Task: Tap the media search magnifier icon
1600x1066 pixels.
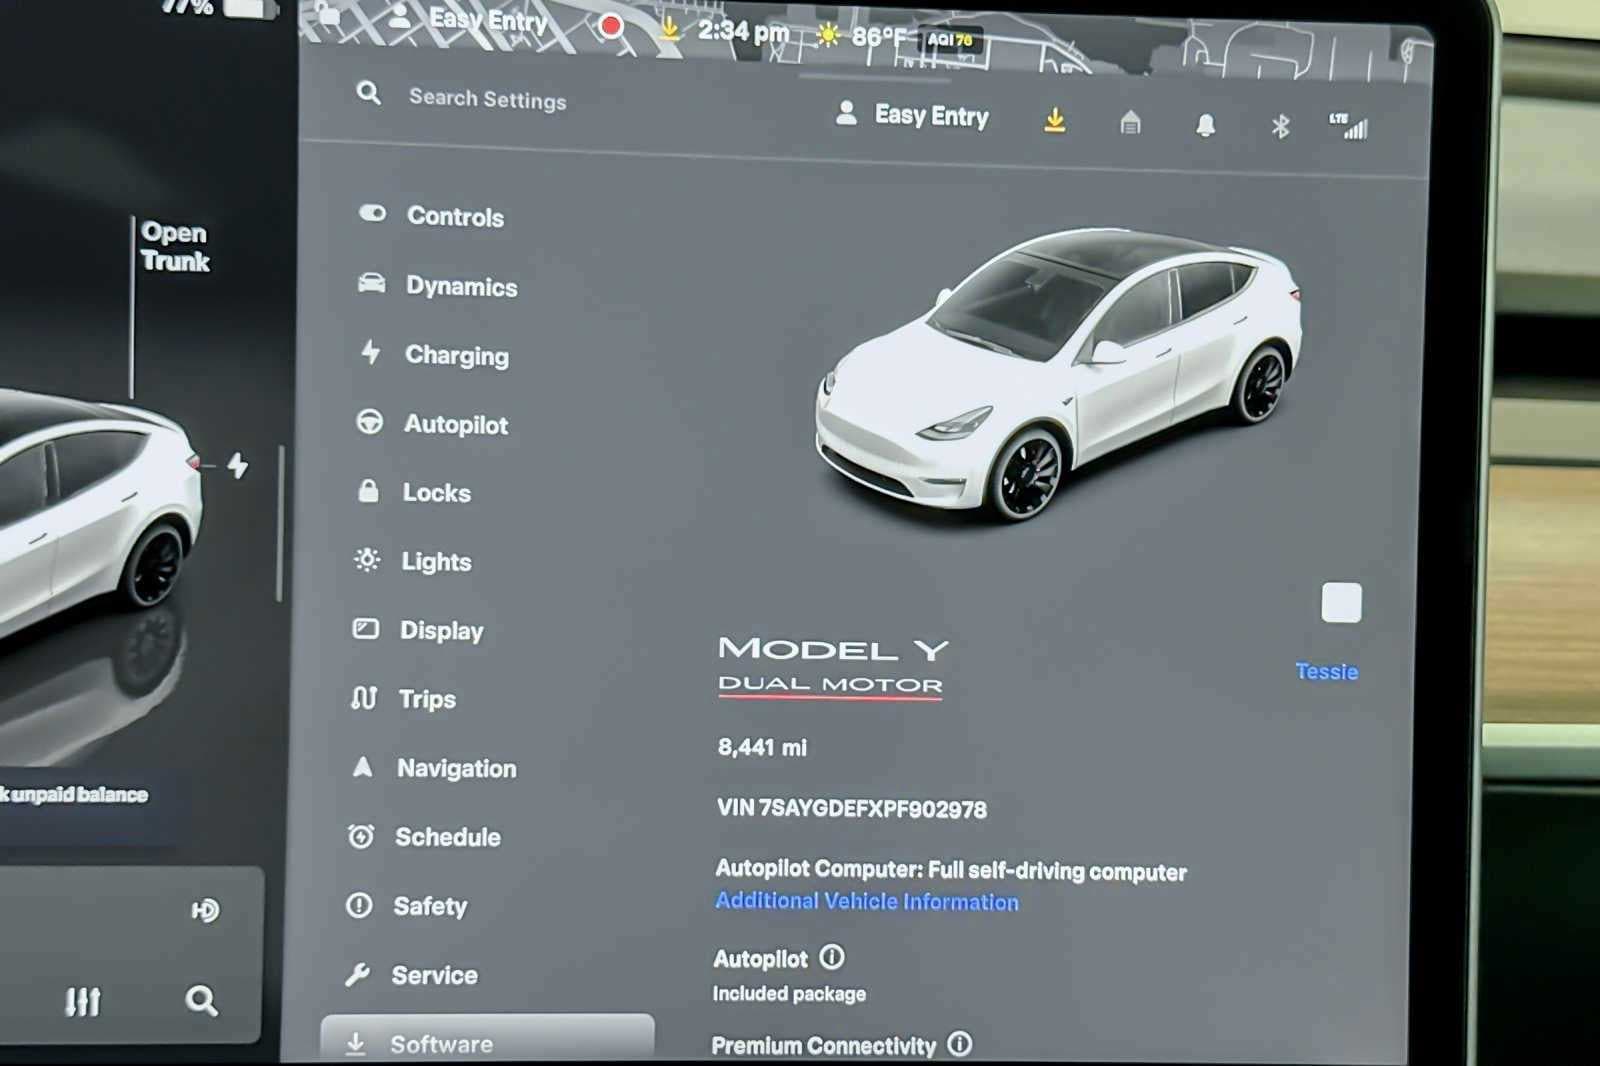Action: pos(201,1000)
